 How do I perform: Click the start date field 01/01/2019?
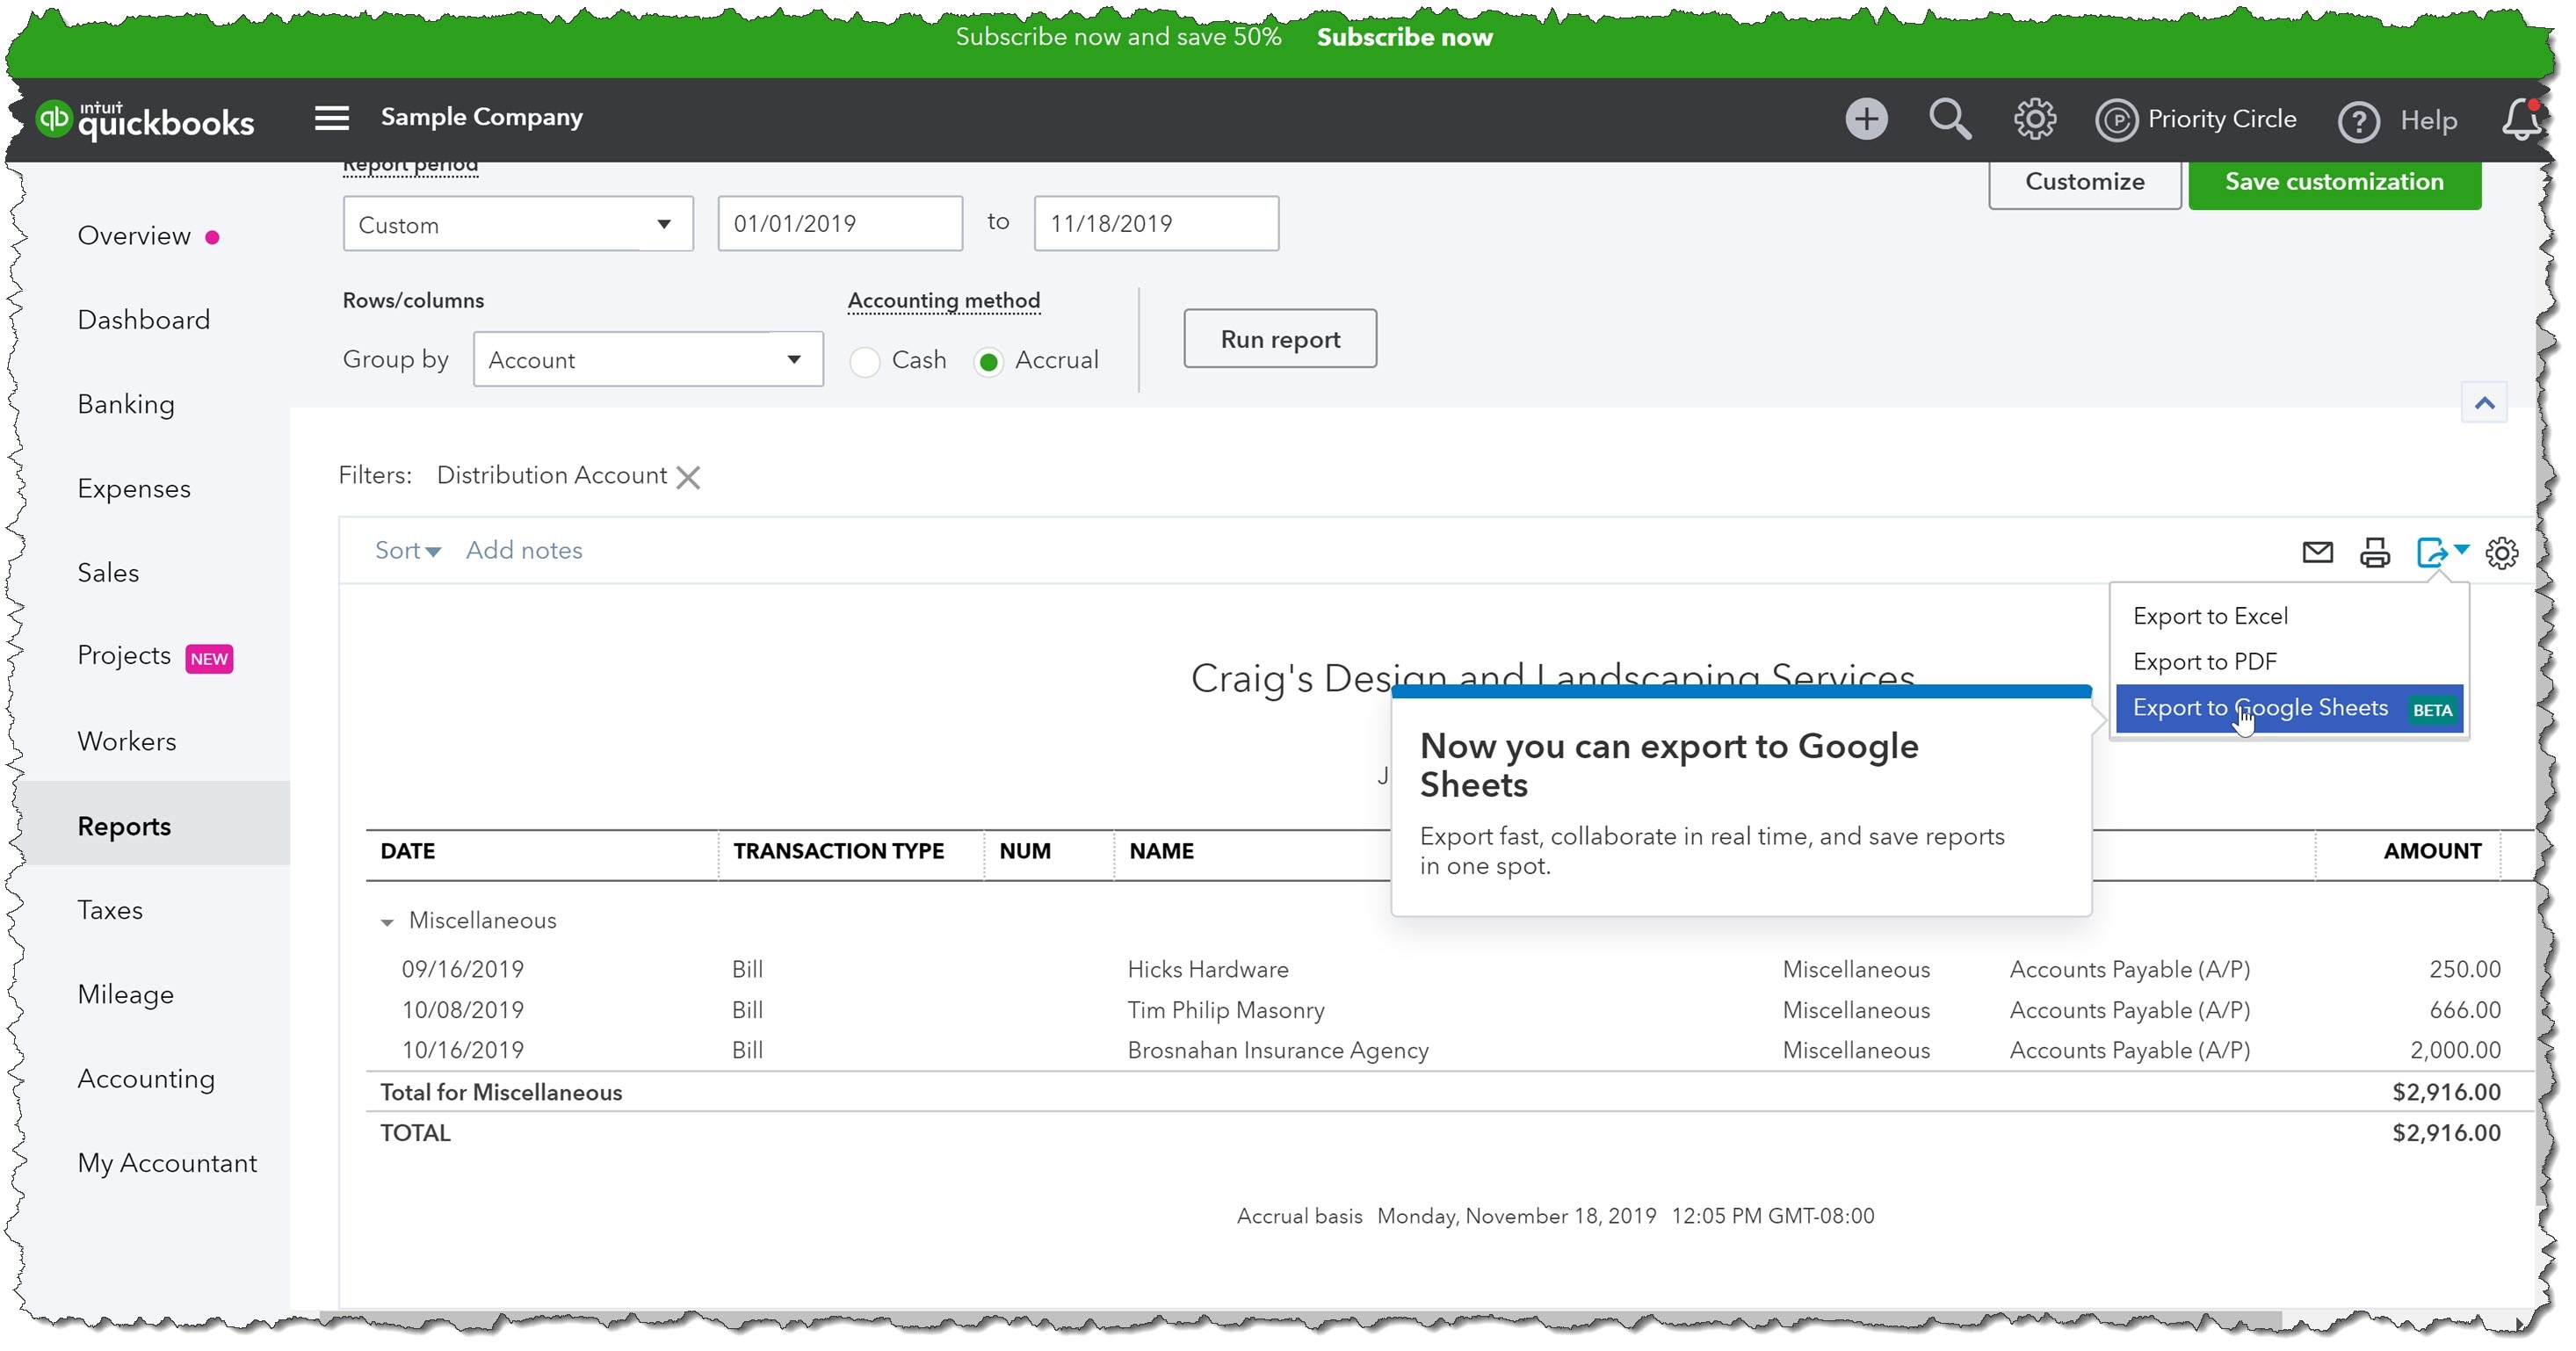point(840,224)
